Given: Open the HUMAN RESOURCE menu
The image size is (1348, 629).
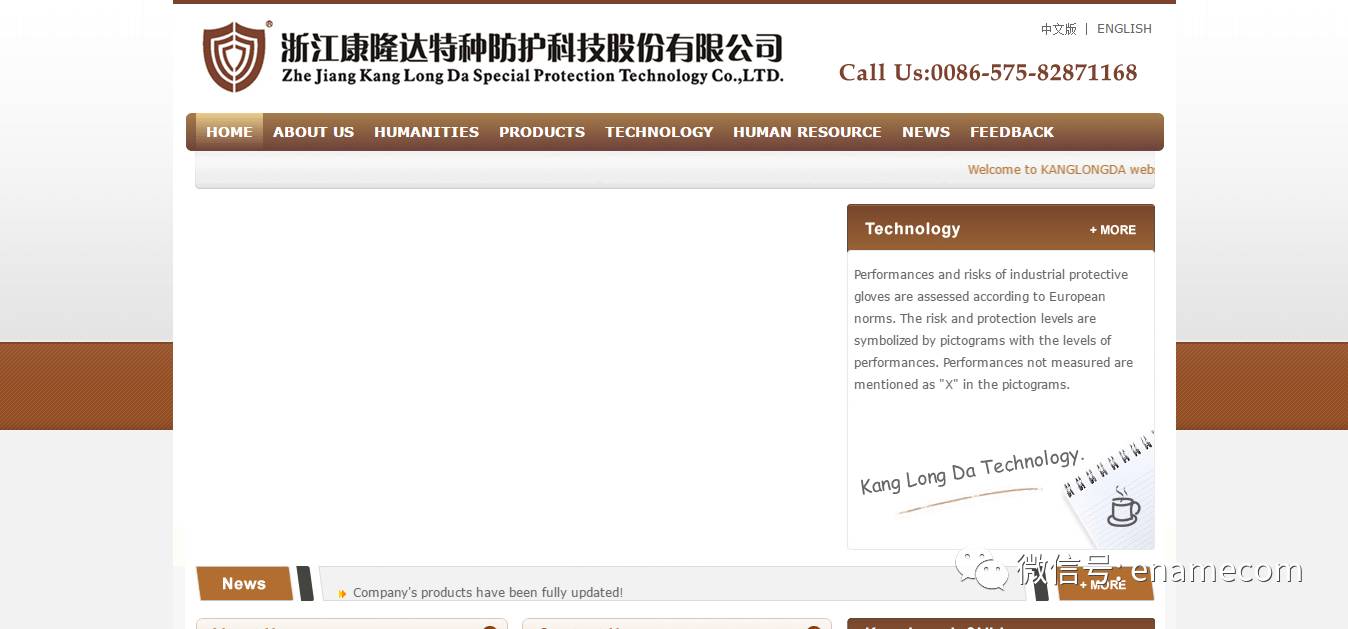Looking at the screenshot, I should click(x=807, y=132).
